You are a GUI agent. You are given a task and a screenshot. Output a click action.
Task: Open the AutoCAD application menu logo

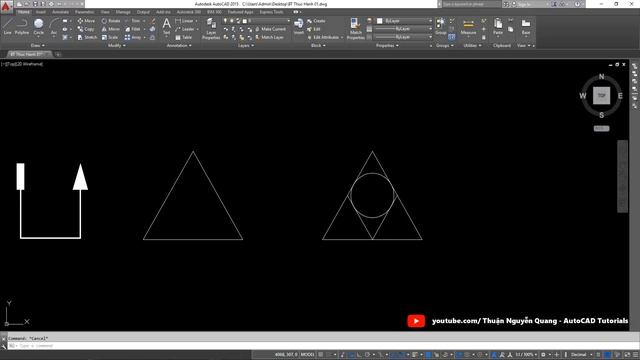coord(6,6)
